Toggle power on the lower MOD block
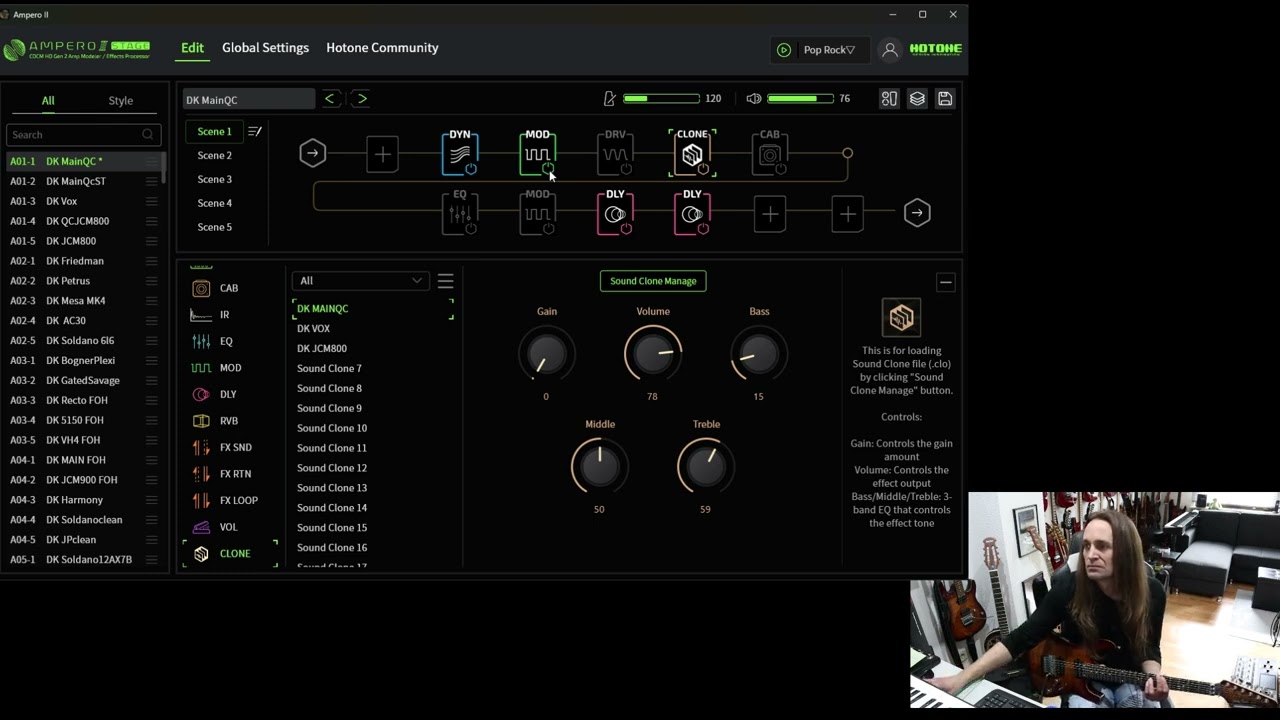1280x720 pixels. pos(548,229)
